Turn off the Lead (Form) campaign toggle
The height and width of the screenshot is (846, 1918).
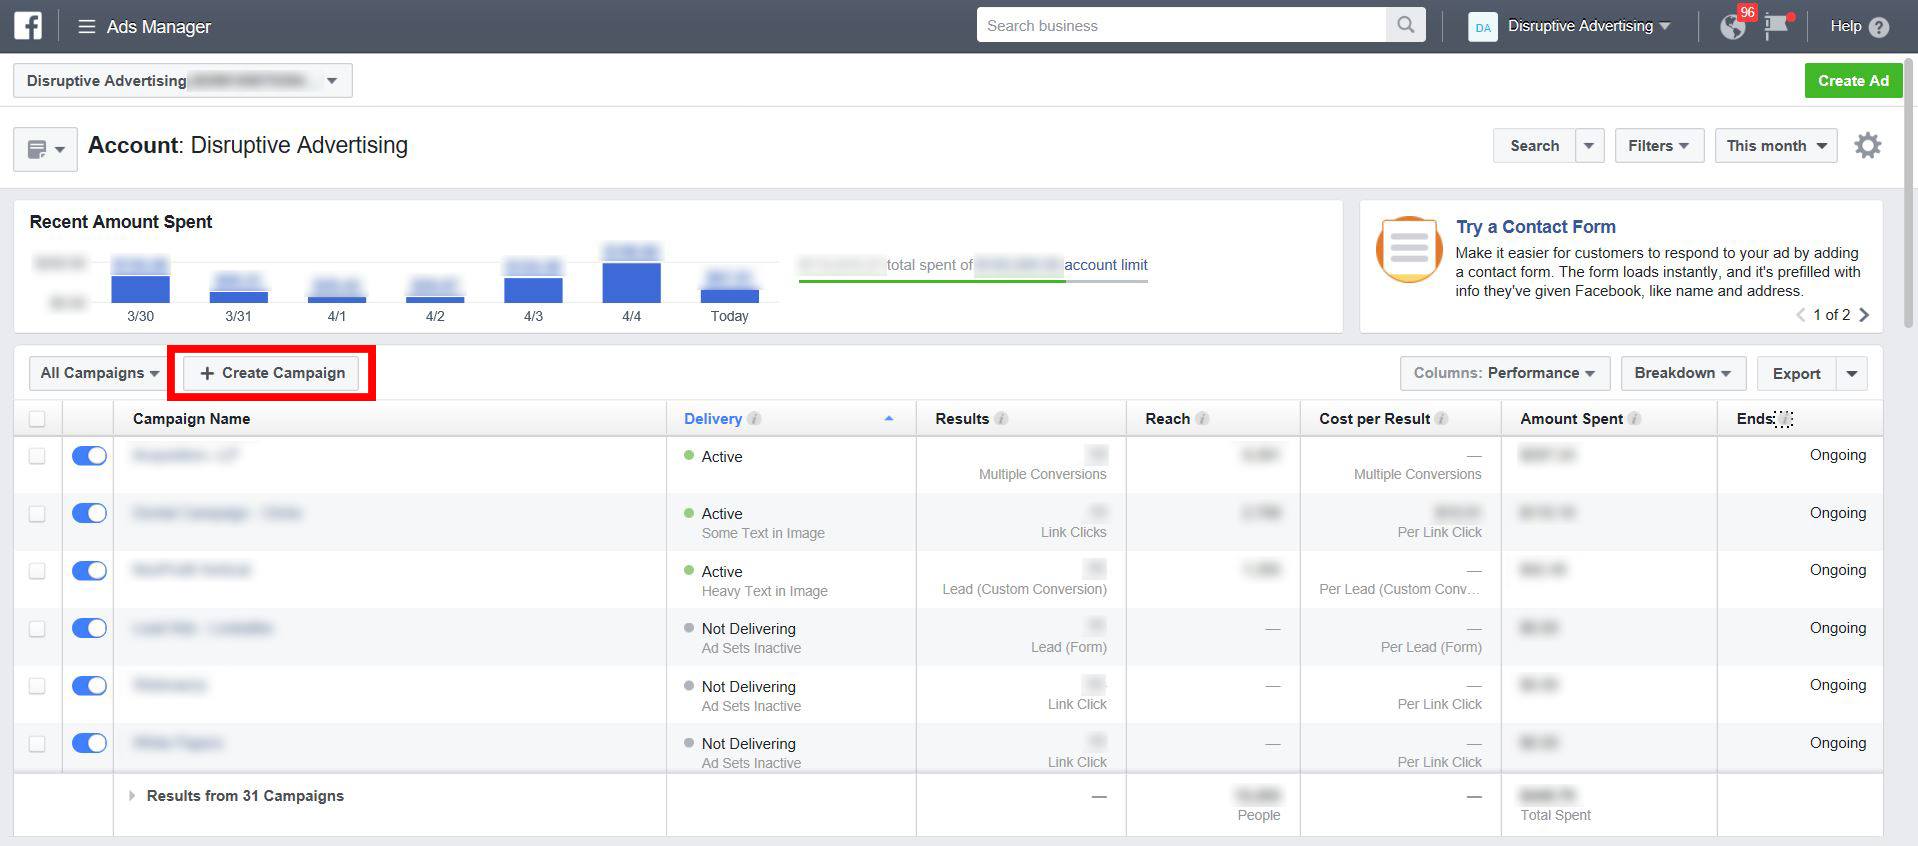coord(89,628)
